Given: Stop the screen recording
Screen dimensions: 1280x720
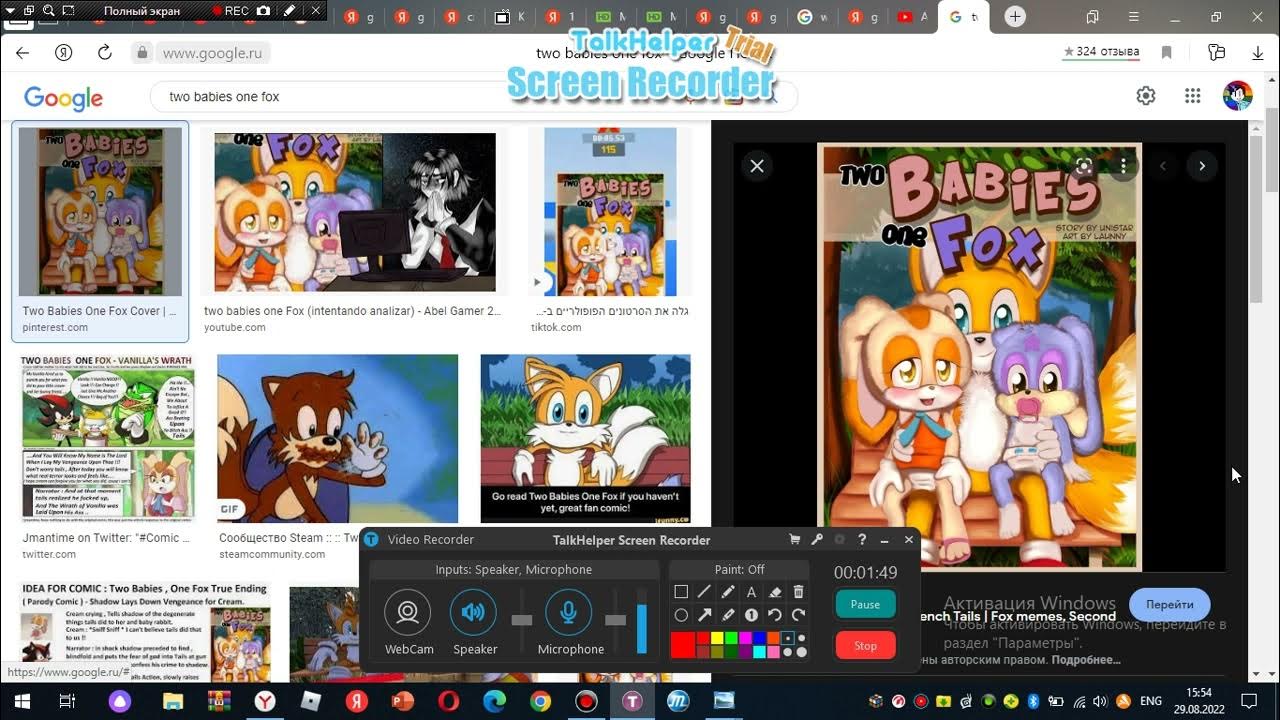Looking at the screenshot, I should 865,645.
